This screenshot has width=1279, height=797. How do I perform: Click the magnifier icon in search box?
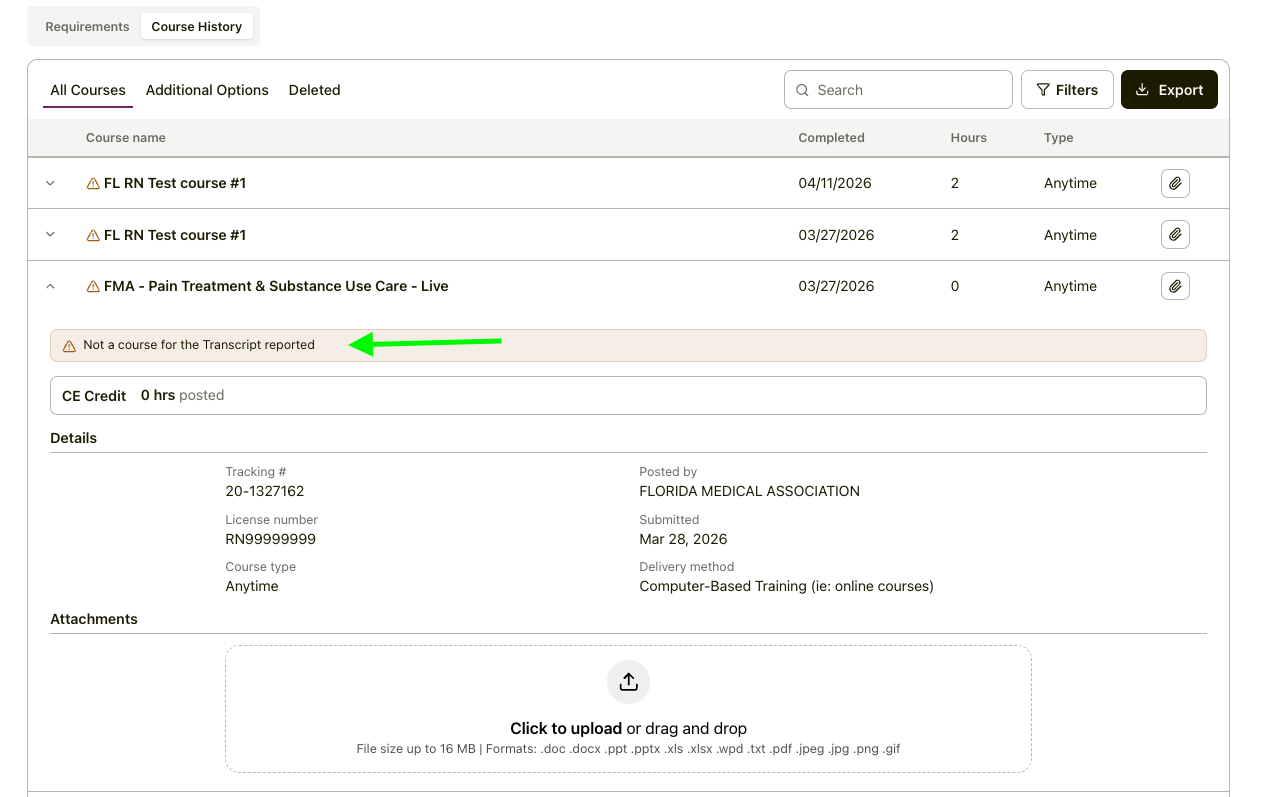pos(802,90)
